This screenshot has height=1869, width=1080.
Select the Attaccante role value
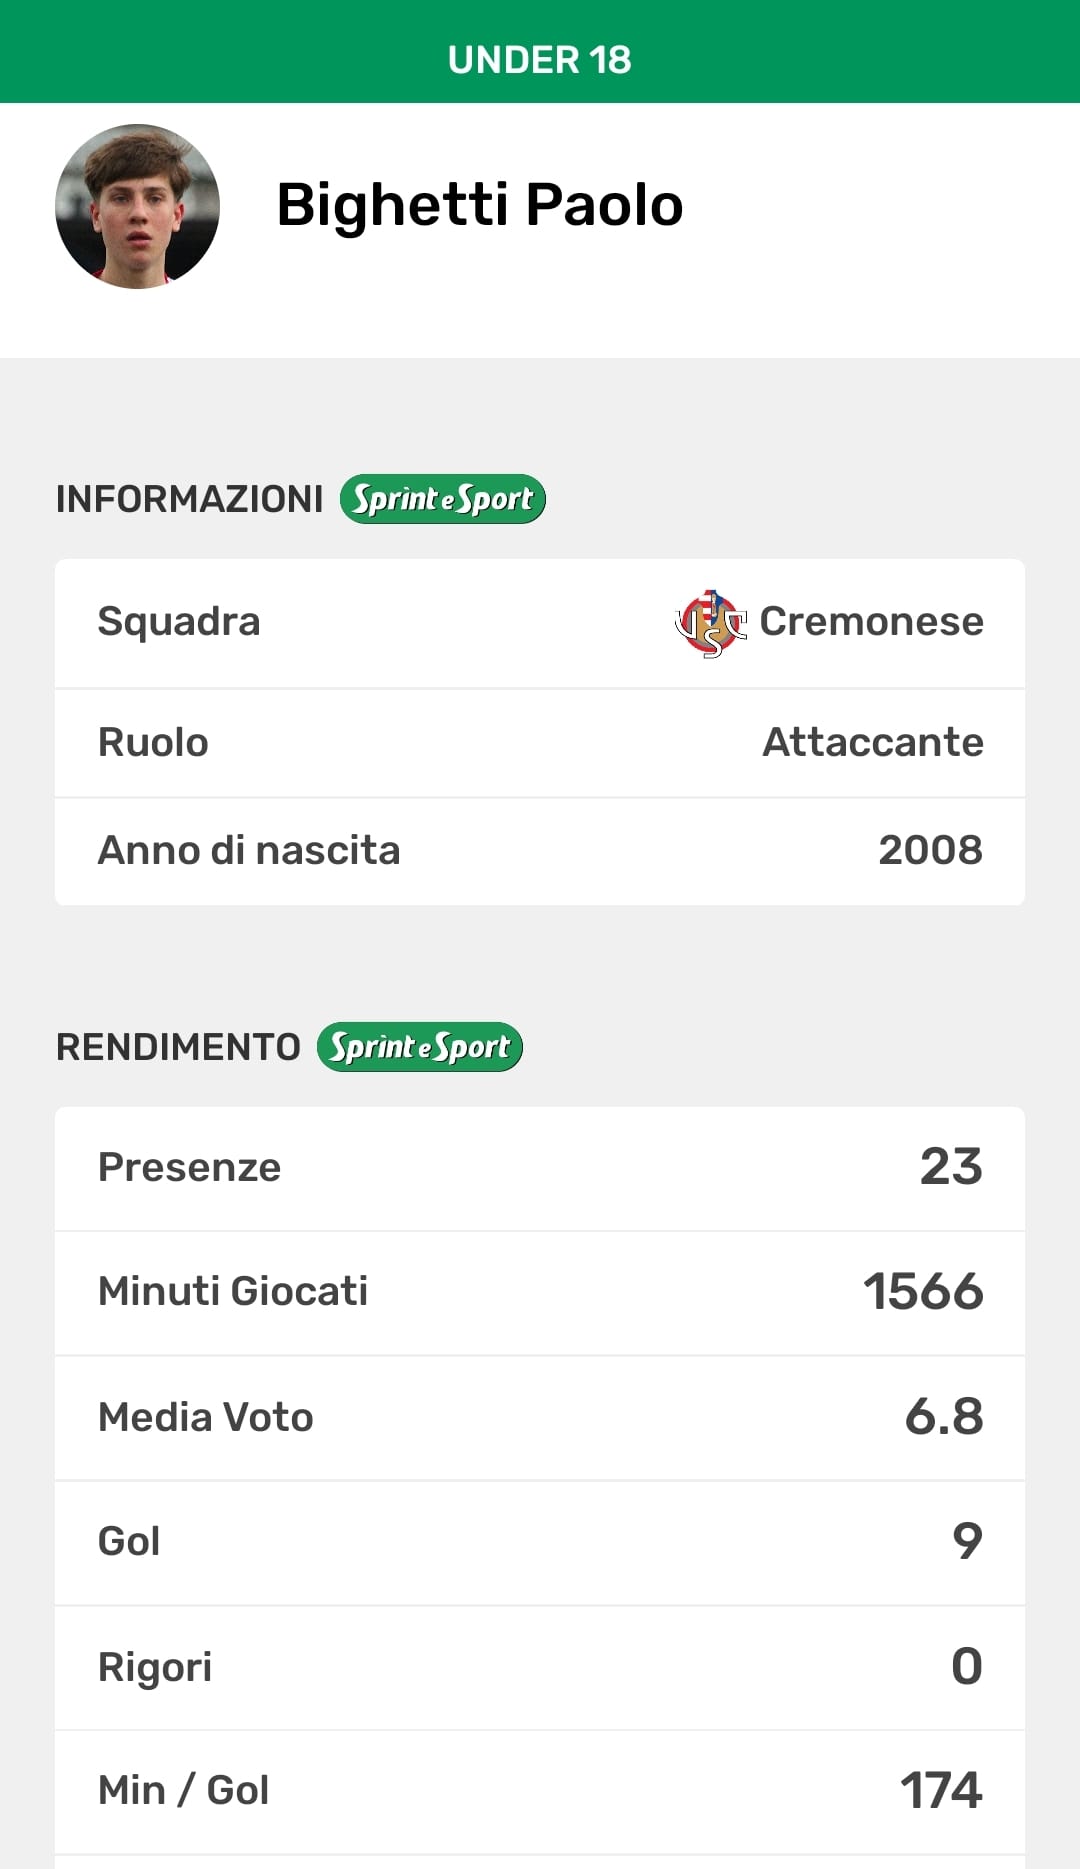pos(873,743)
